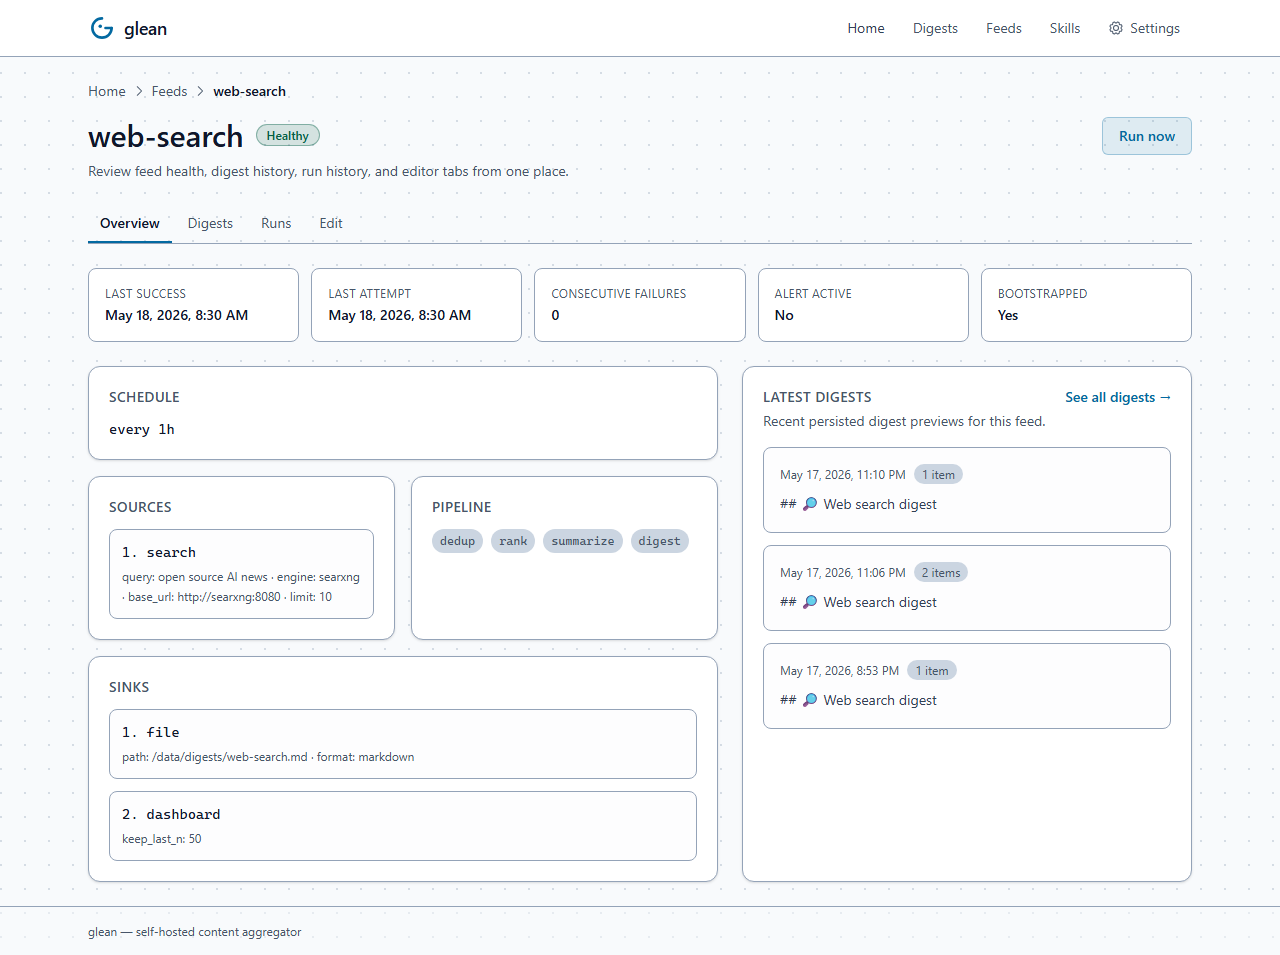Screen dimensions: 1280x955
Task: Click the dedup pipeline chip
Action: (x=458, y=541)
